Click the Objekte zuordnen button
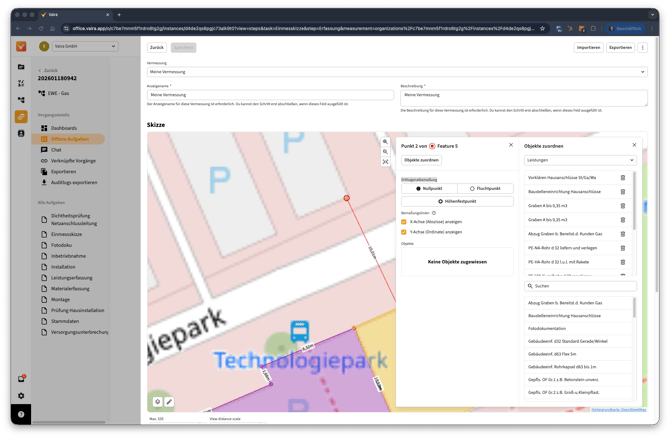The image size is (670, 438). pyautogui.click(x=421, y=160)
